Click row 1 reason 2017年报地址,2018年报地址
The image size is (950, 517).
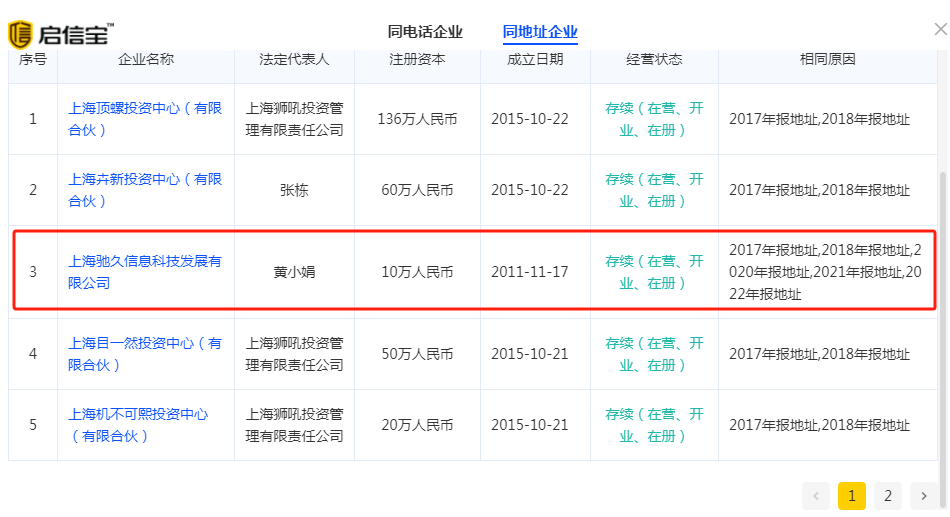(x=819, y=119)
